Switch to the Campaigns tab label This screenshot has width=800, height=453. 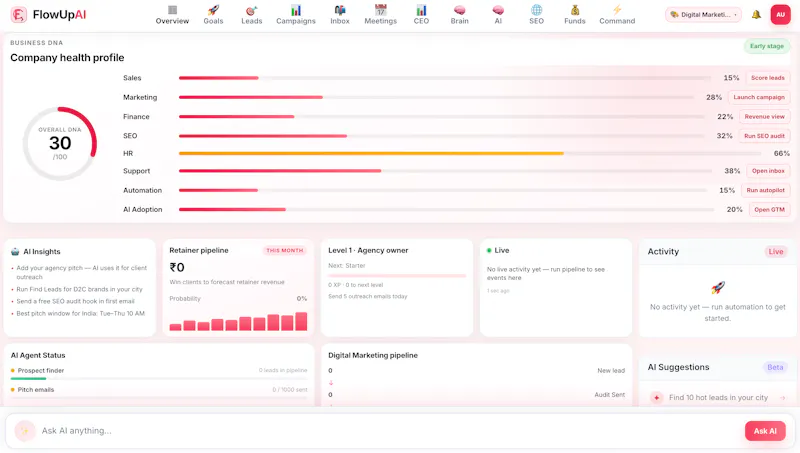pos(296,21)
